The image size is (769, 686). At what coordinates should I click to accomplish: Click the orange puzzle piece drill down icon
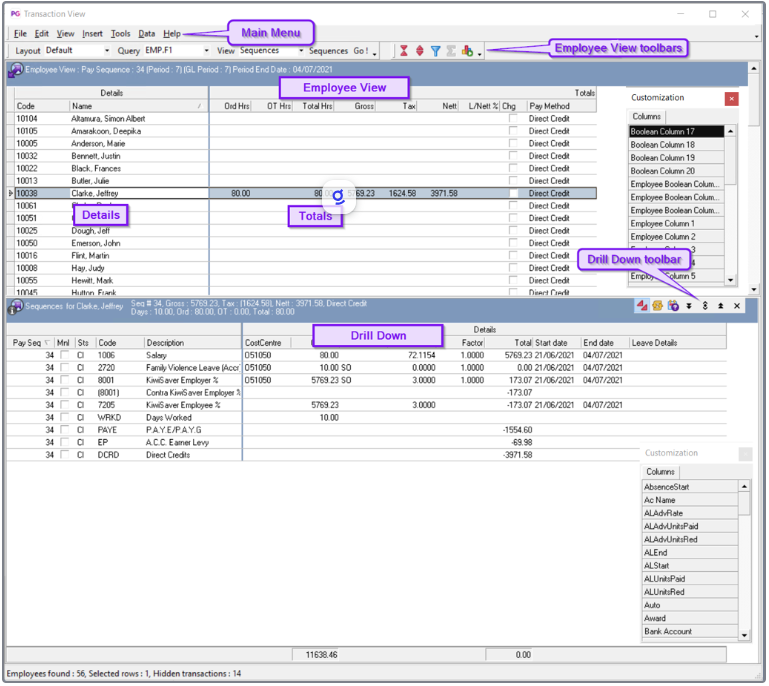tap(657, 306)
